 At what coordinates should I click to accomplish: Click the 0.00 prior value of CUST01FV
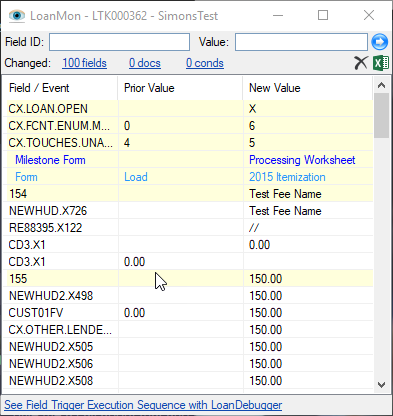tap(134, 313)
